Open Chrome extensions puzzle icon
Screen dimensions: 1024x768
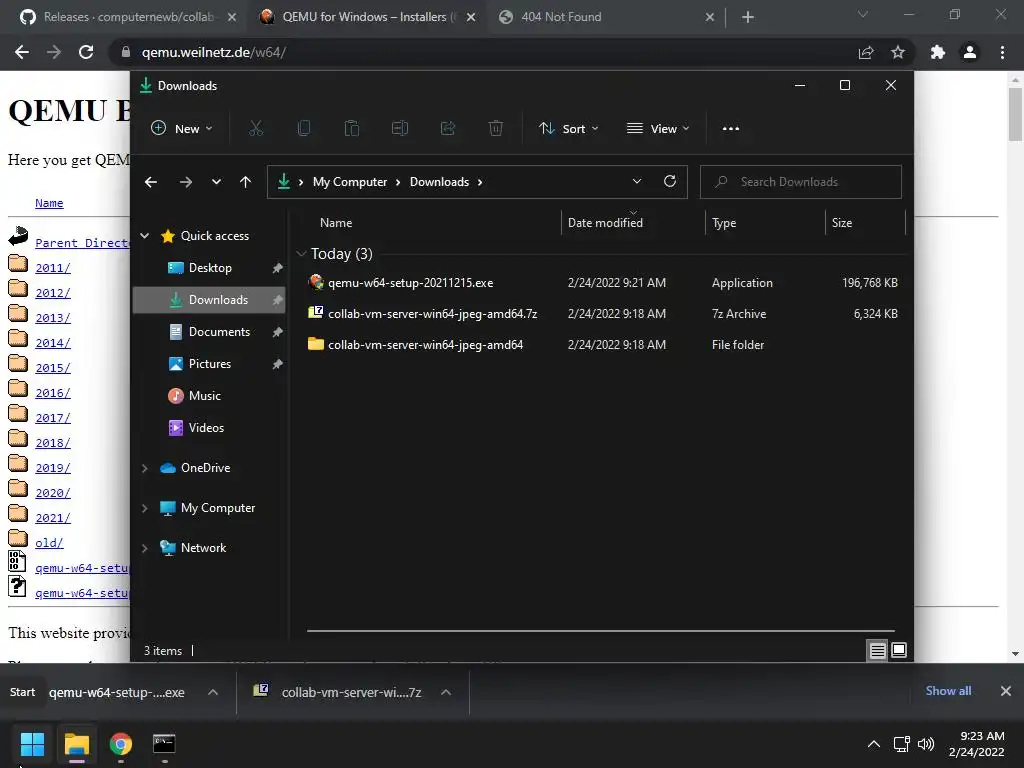click(x=938, y=52)
